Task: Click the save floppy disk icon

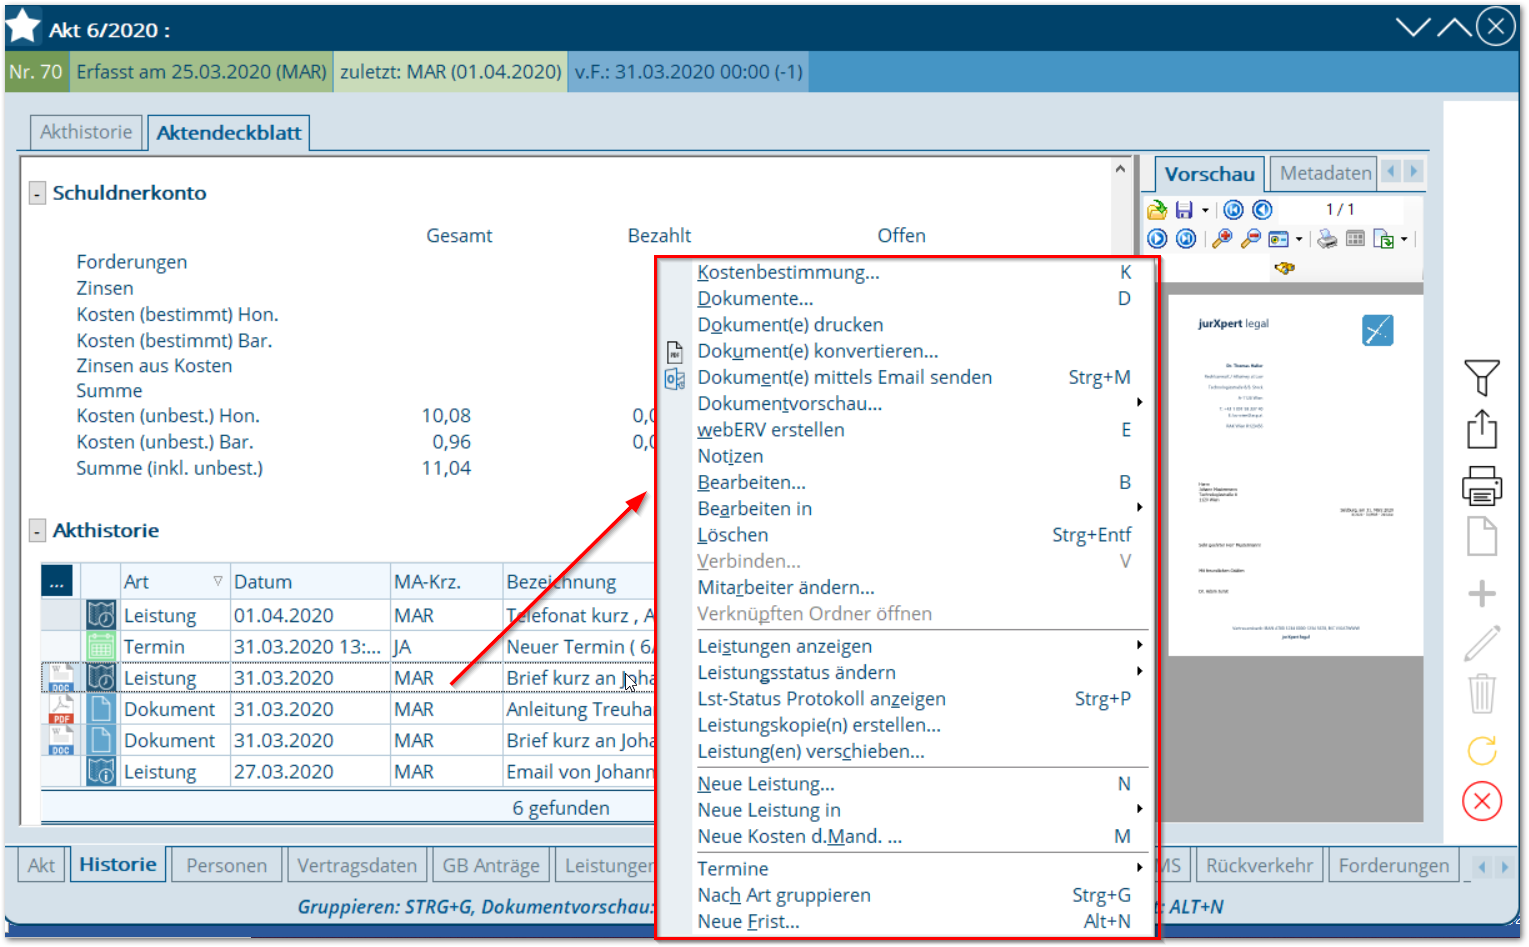Action: point(1184,210)
